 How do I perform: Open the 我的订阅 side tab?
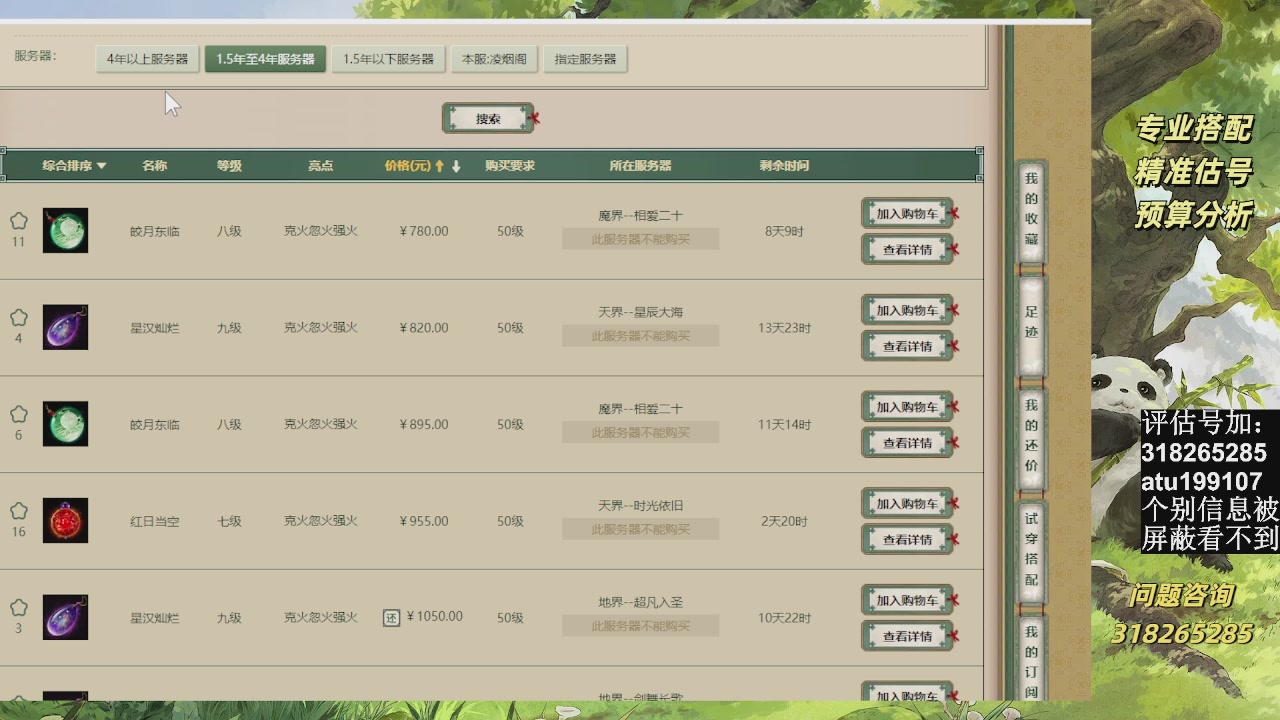1031,660
